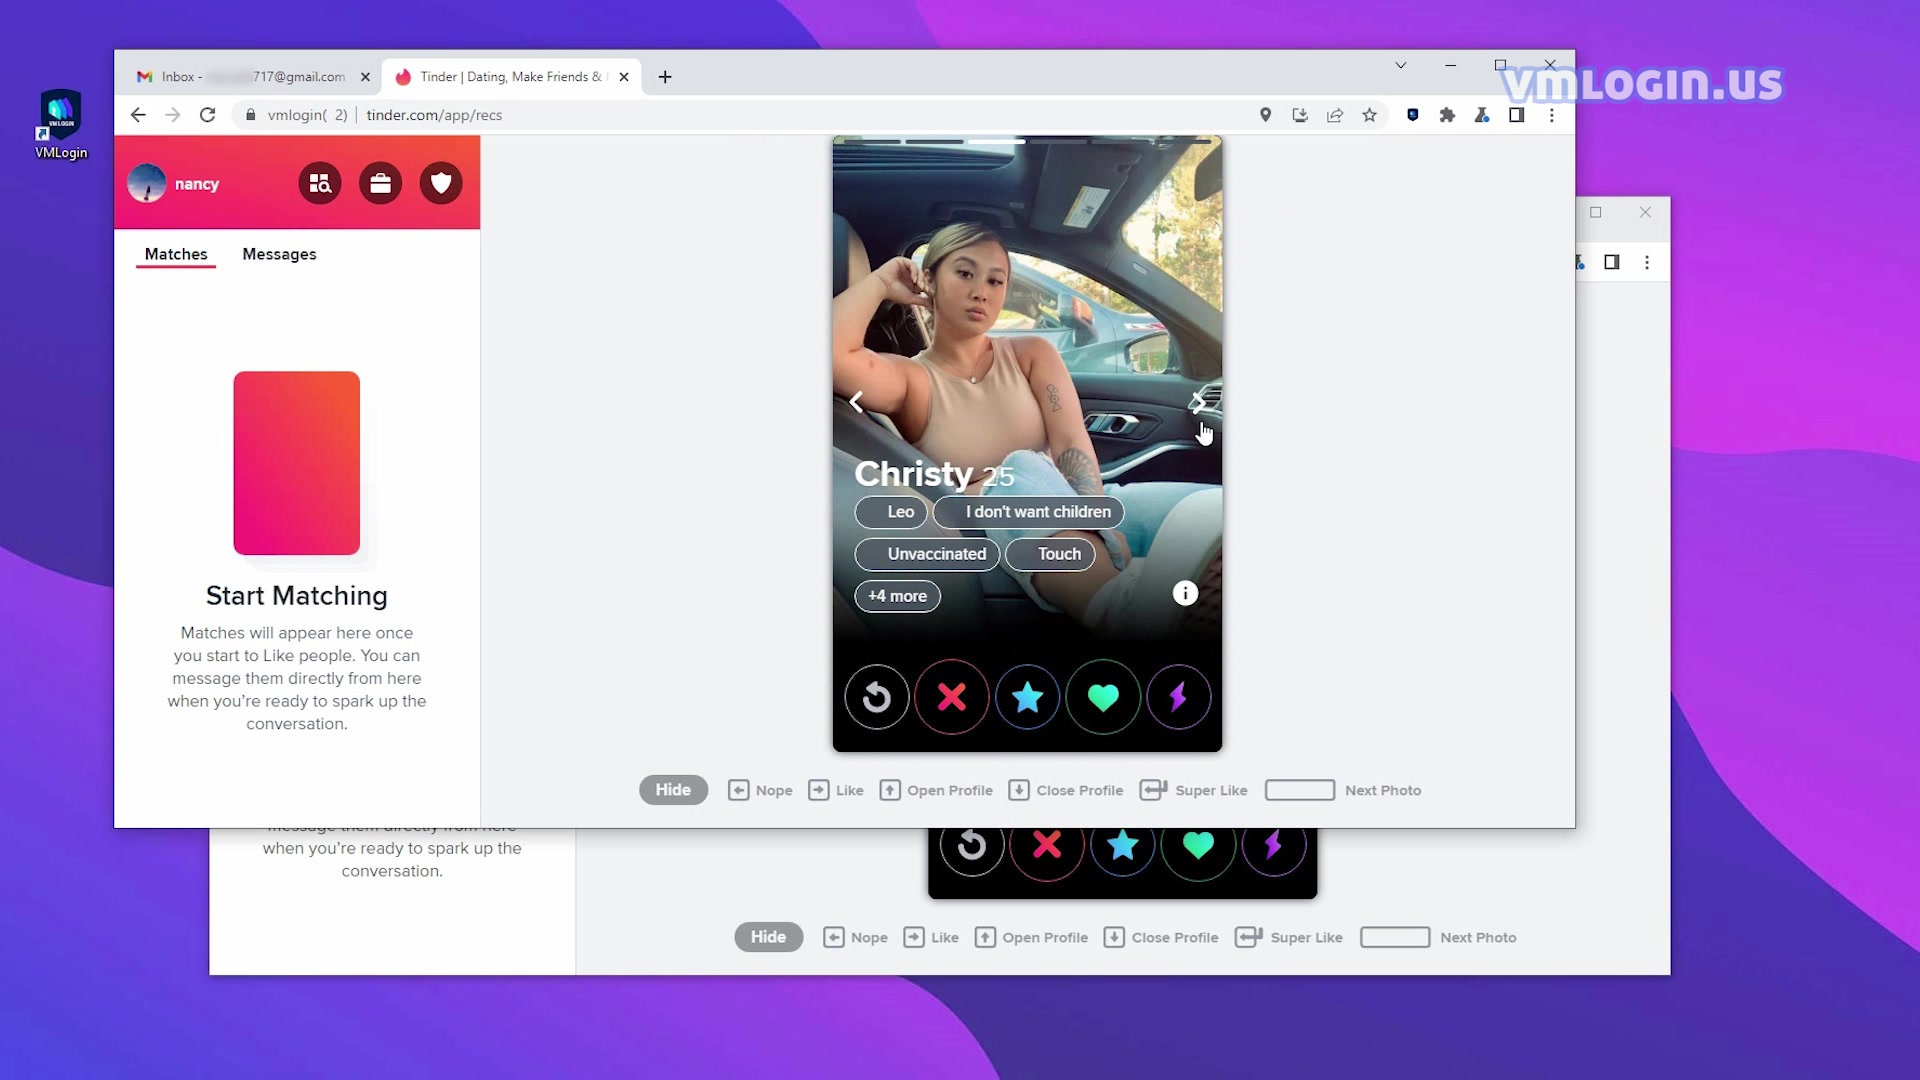Switch to the Gmail Inbox tab
The width and height of the screenshot is (1920, 1080).
click(x=253, y=77)
